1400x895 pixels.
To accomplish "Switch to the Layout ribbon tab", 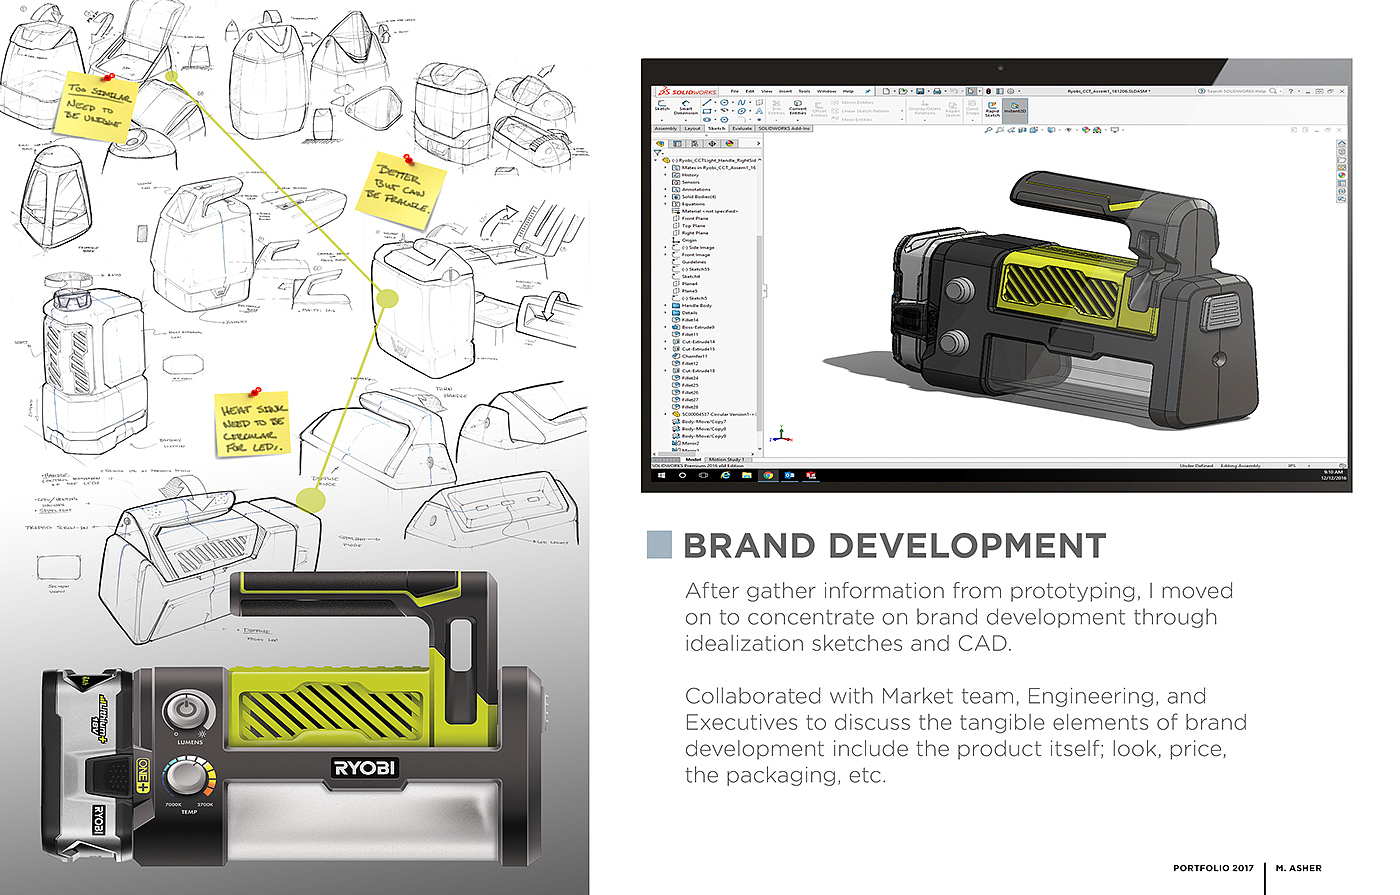I will 692,129.
